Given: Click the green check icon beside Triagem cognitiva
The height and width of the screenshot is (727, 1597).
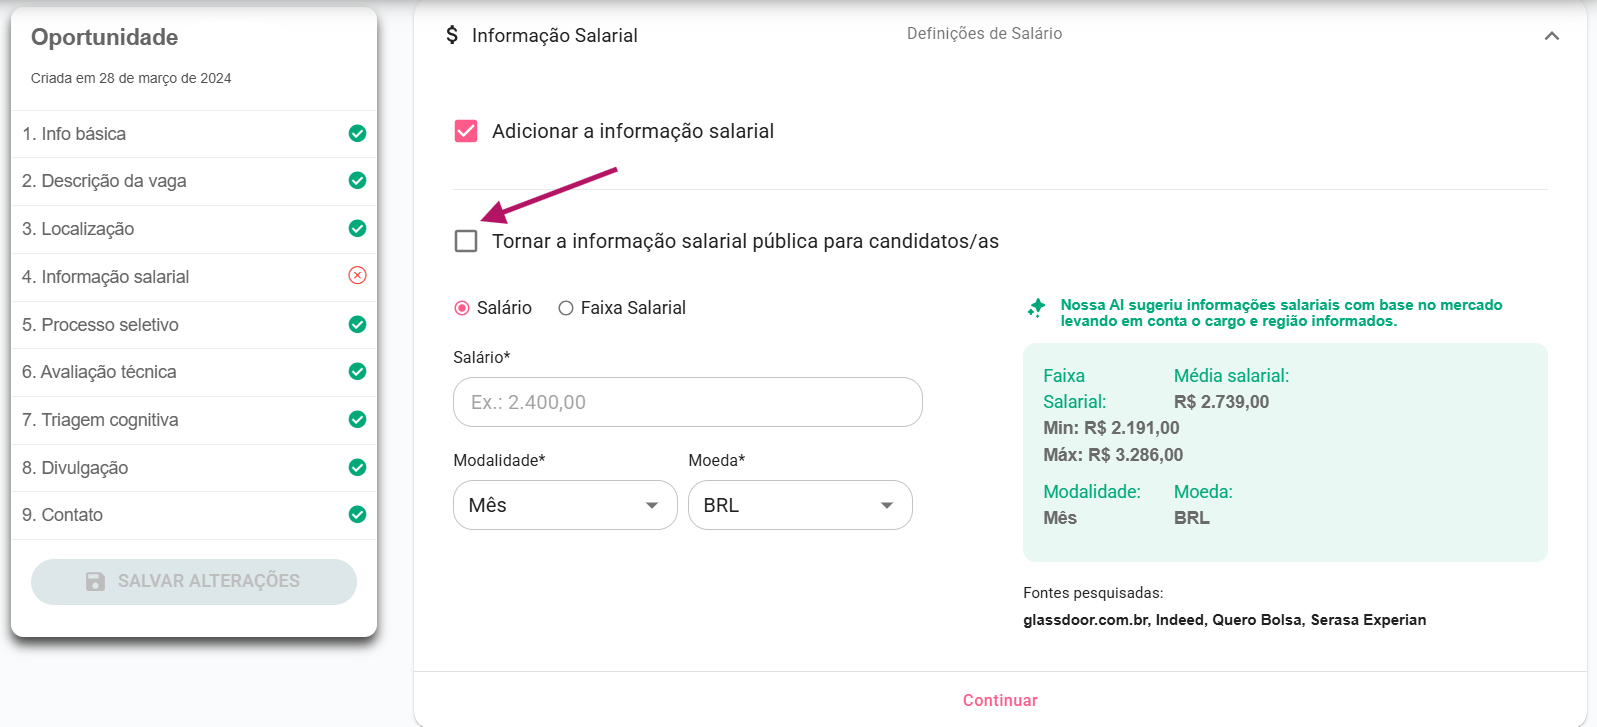Looking at the screenshot, I should (357, 419).
